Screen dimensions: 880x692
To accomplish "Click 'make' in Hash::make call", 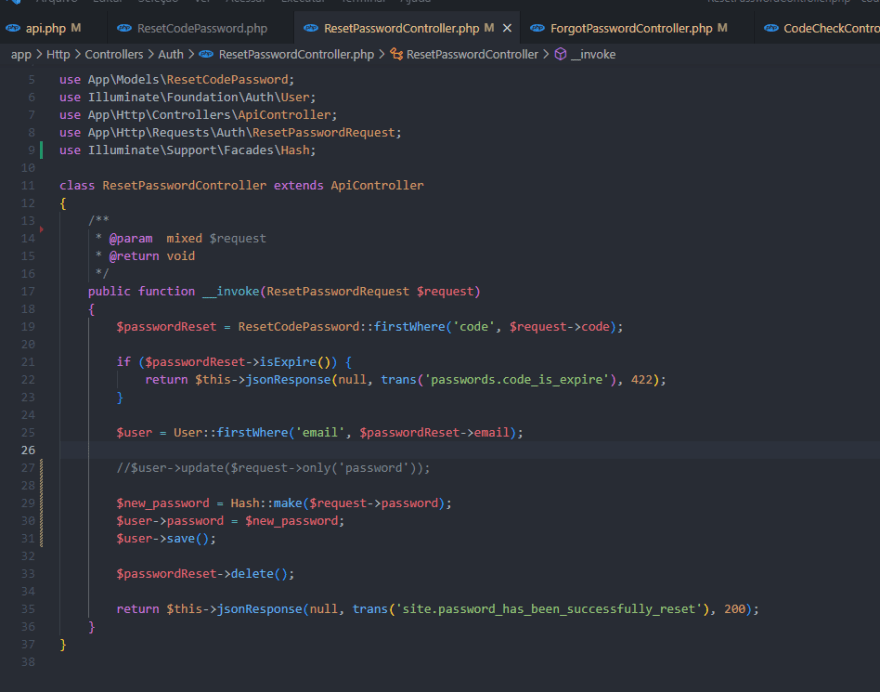I will coord(288,503).
